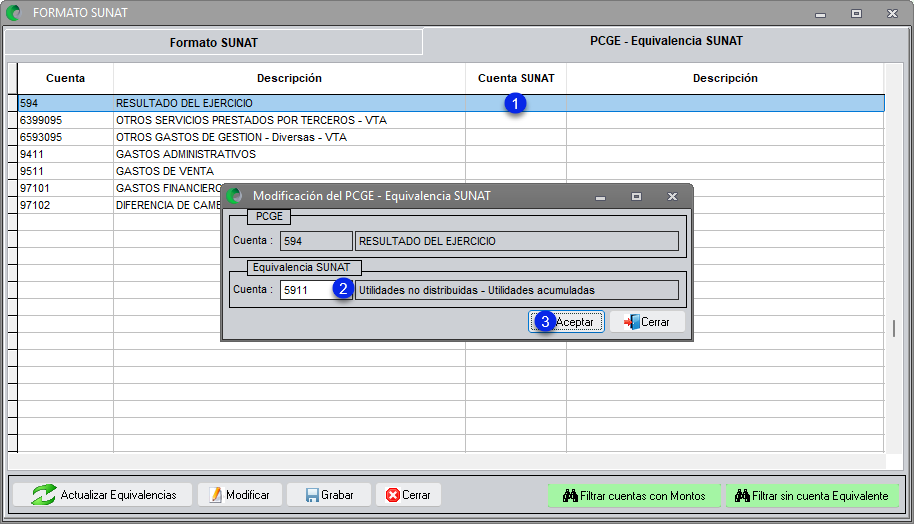Select row 6593095 in the table
914x524 pixels.
coord(451,137)
